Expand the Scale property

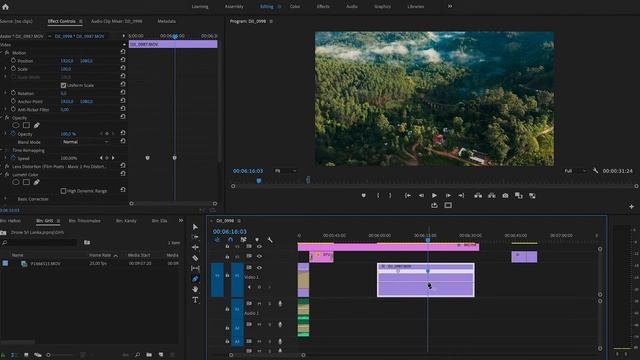(x=5, y=69)
